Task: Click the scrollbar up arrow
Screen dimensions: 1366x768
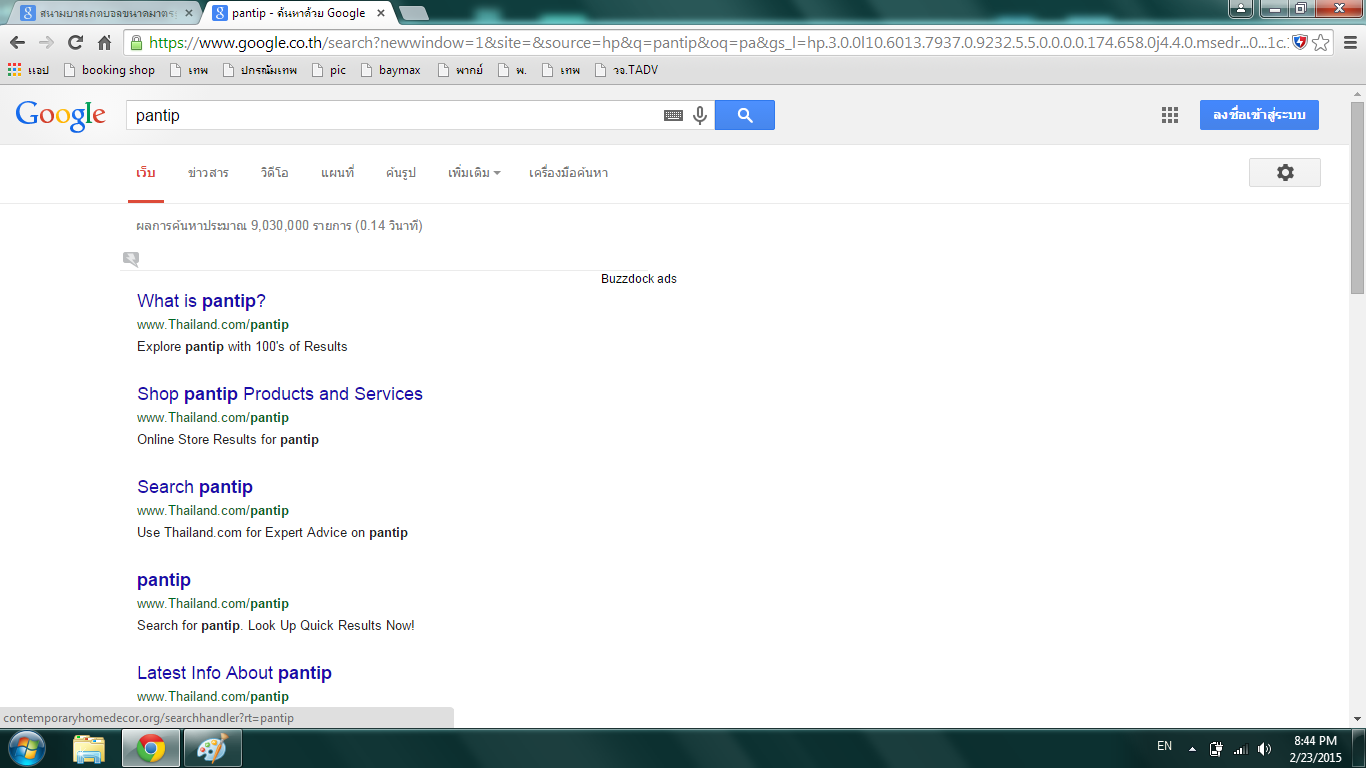Action: click(x=1357, y=93)
